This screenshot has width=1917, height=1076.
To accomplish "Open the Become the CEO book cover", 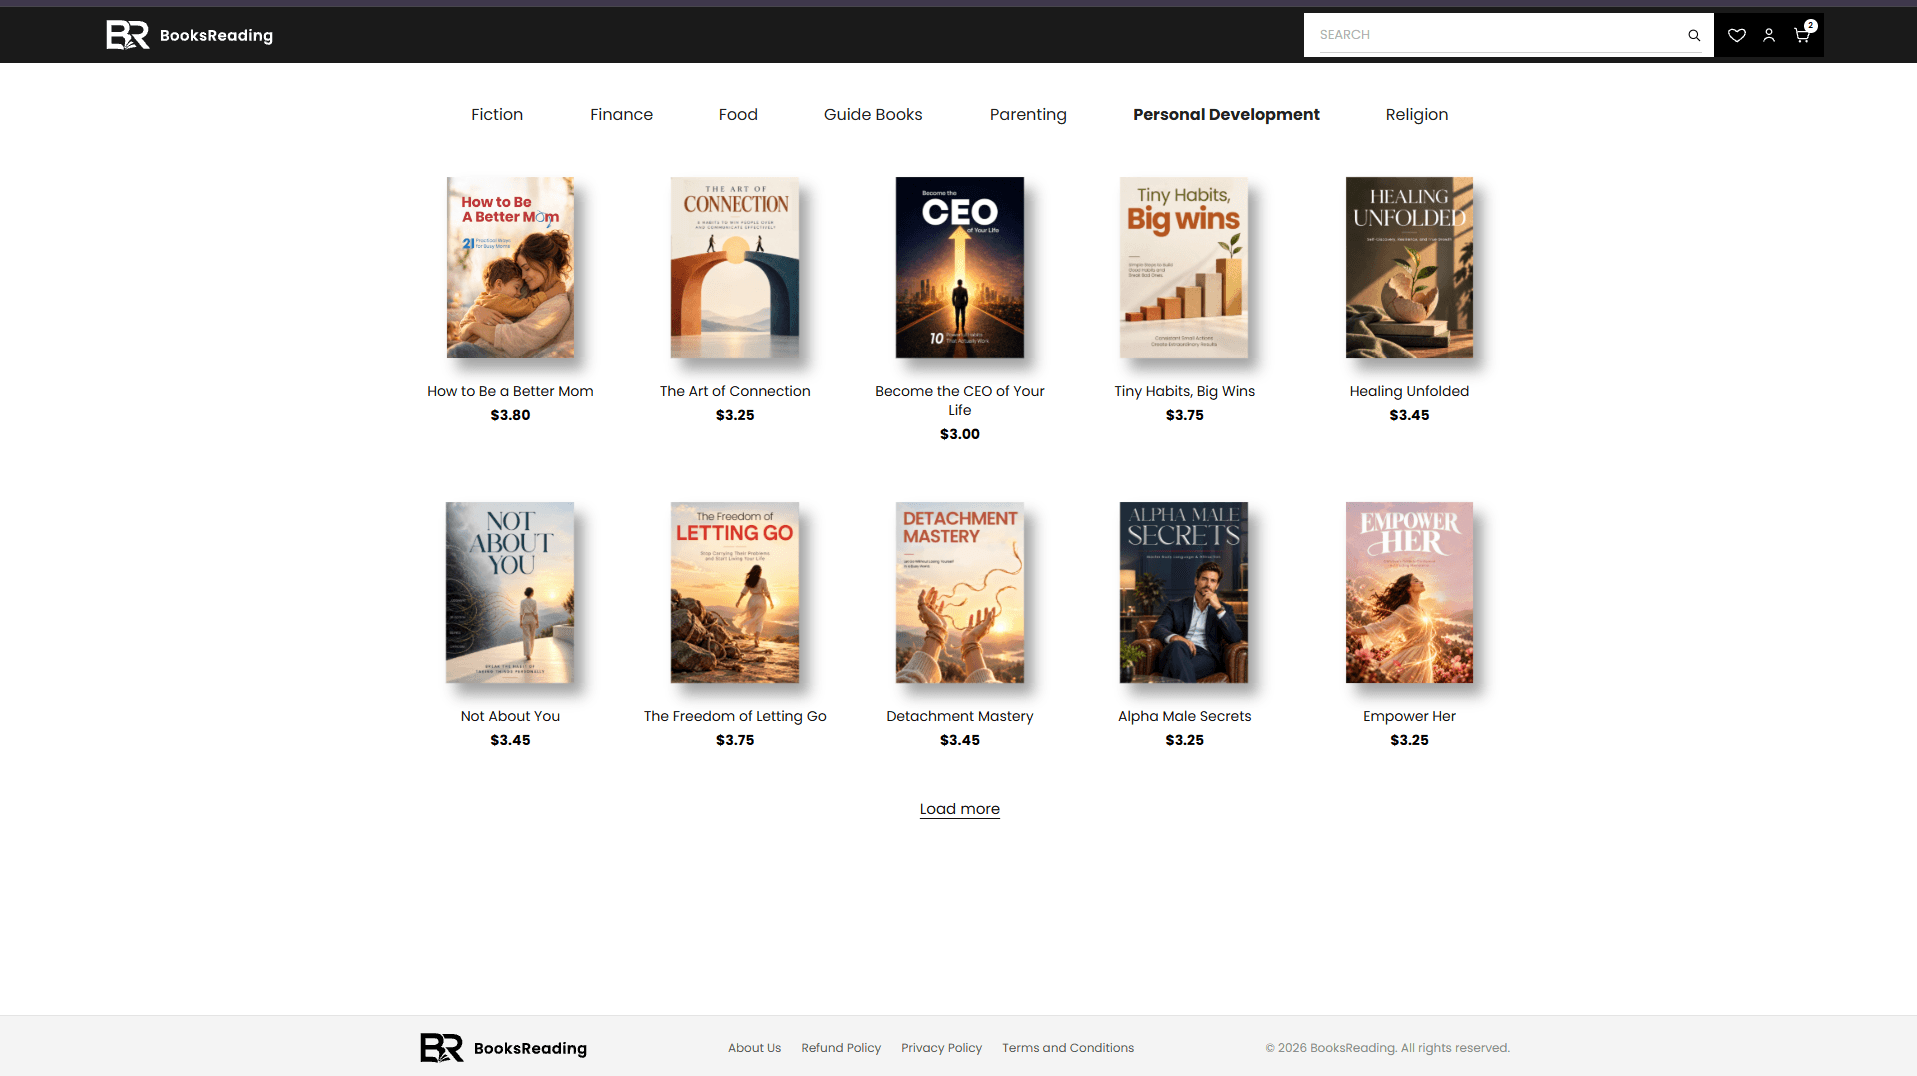I will [x=960, y=267].
